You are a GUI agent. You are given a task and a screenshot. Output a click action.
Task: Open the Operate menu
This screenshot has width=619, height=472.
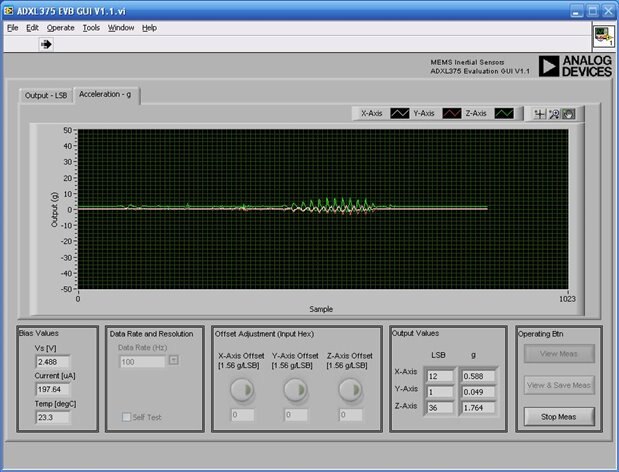60,28
